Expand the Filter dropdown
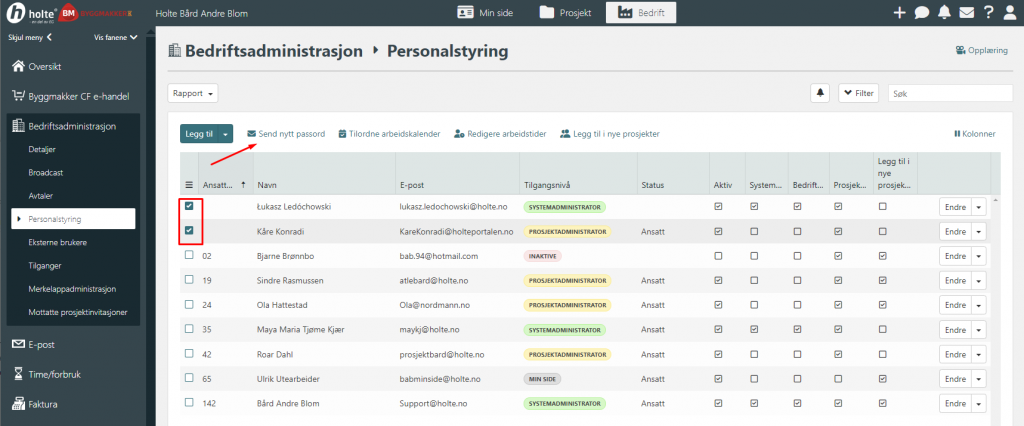The width and height of the screenshot is (1024, 426). click(x=858, y=93)
